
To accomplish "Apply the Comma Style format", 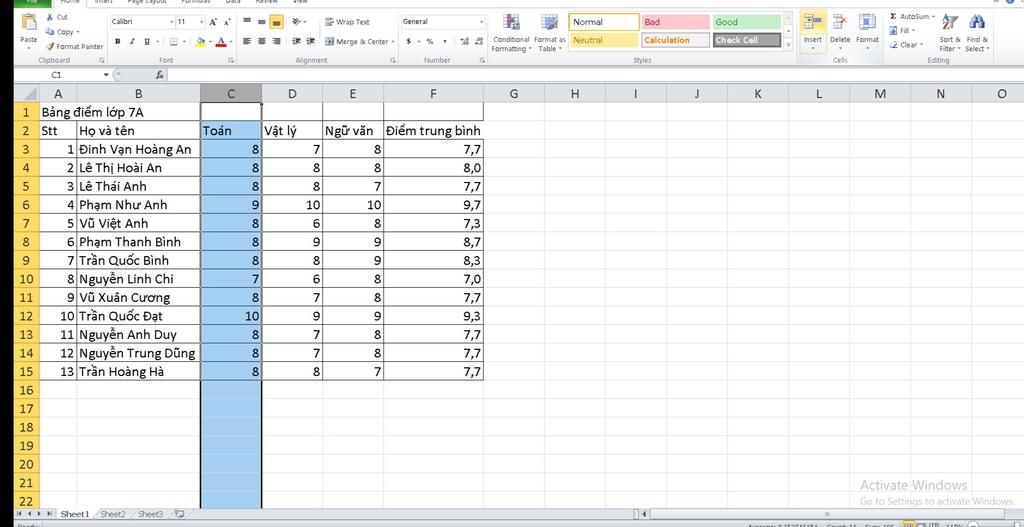I will click(x=445, y=41).
